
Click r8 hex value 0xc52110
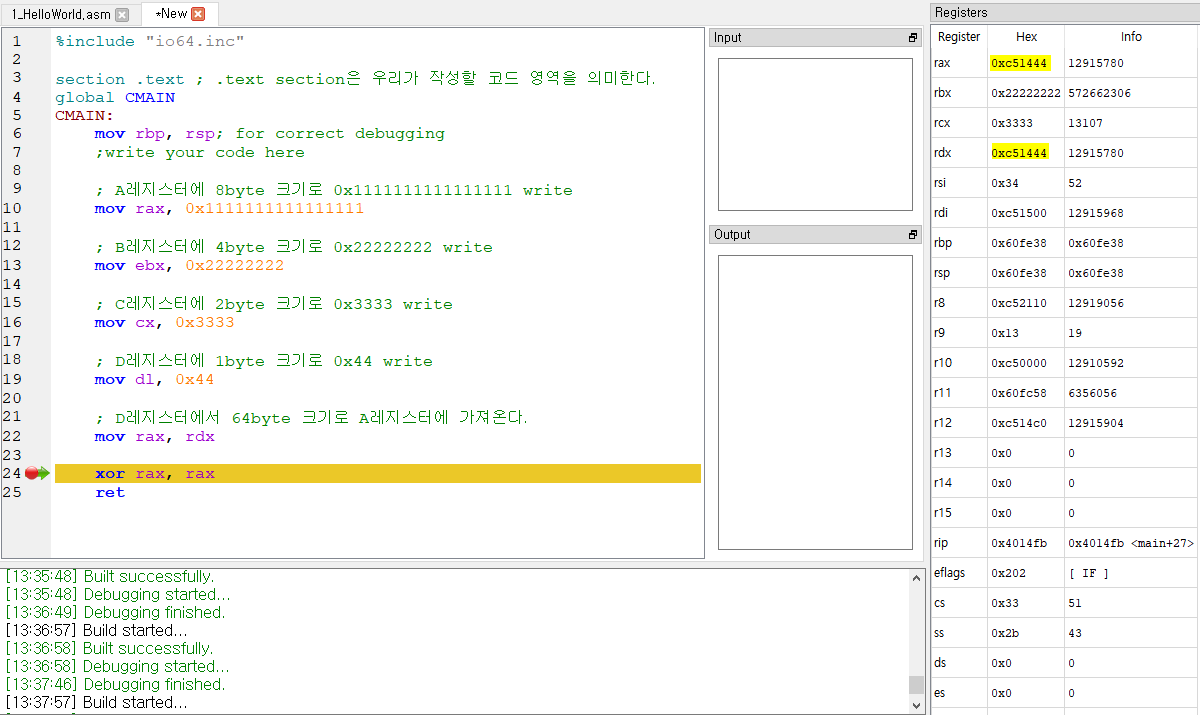pyautogui.click(x=1019, y=303)
